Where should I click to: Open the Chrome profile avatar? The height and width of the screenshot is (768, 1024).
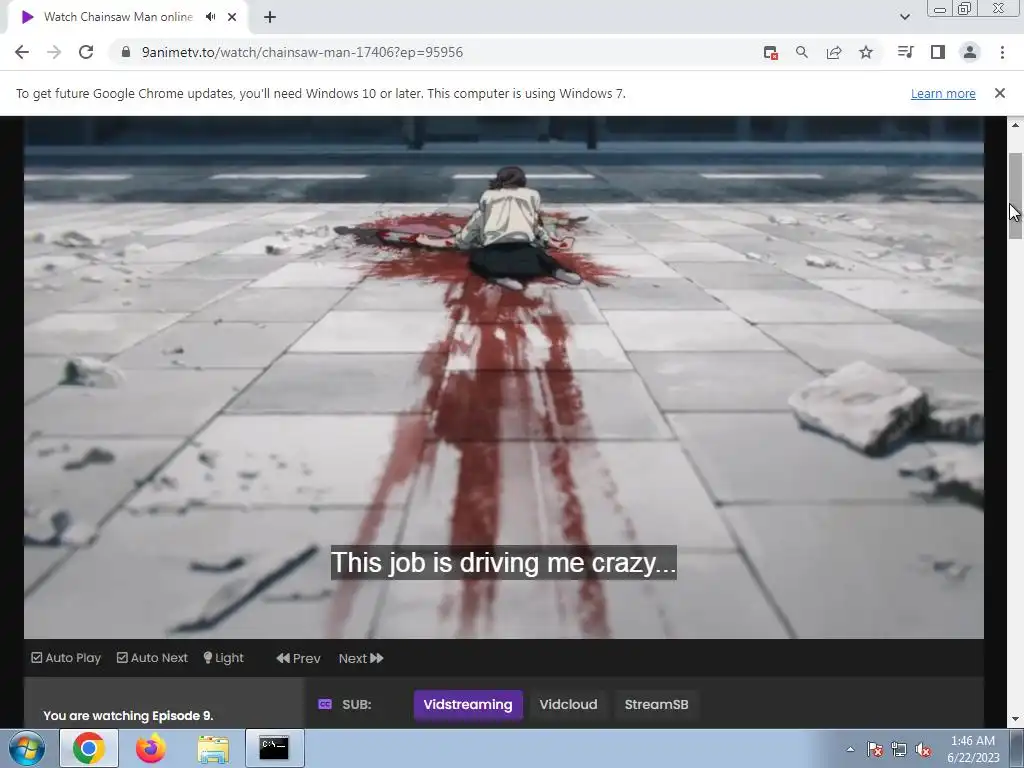click(970, 52)
